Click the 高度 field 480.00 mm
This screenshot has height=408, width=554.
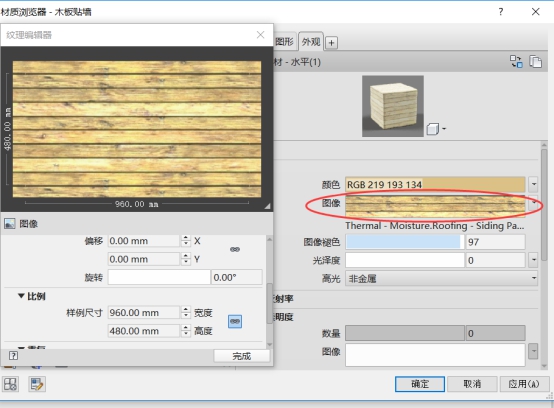[x=144, y=331]
